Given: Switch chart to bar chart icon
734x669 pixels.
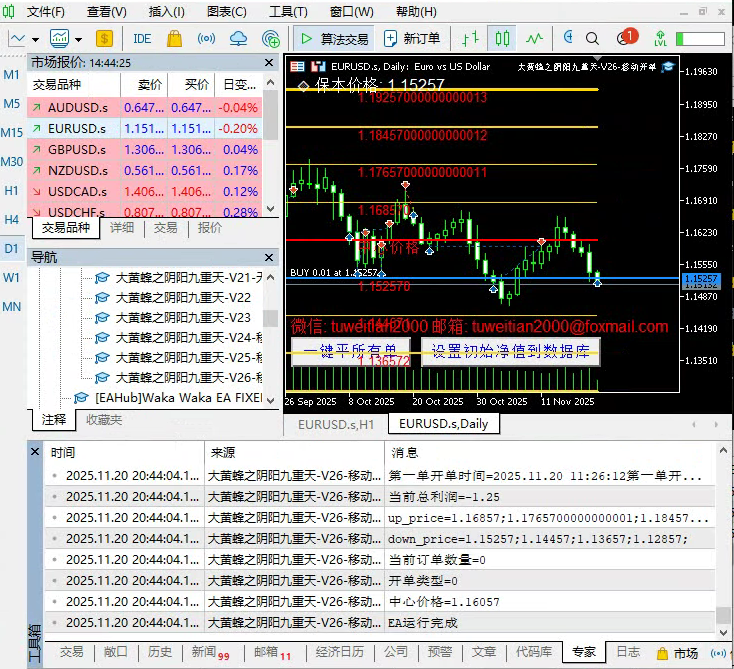Looking at the screenshot, I should pyautogui.click(x=469, y=39).
